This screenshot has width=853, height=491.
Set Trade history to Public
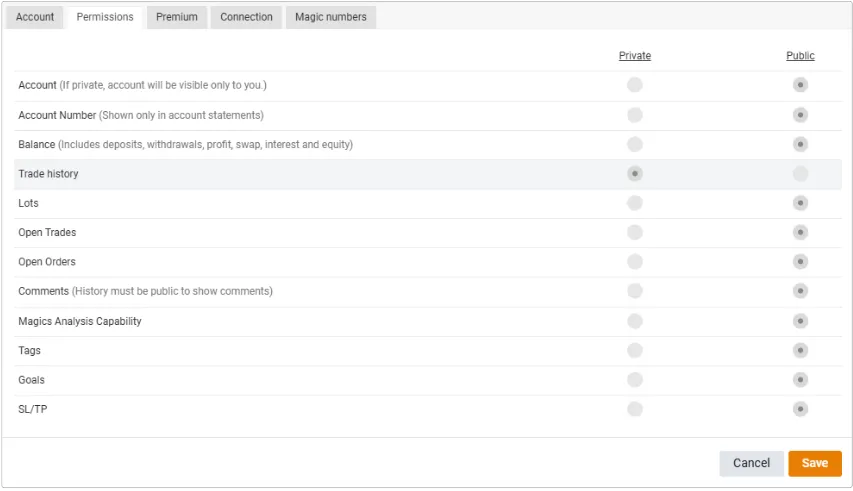click(x=800, y=174)
